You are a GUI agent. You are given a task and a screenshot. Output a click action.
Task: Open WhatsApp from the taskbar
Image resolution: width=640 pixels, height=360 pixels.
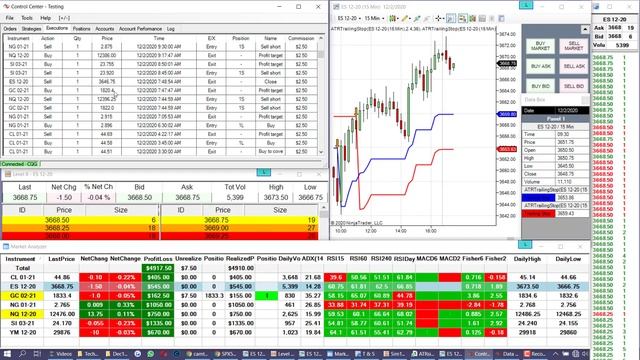click(151, 354)
